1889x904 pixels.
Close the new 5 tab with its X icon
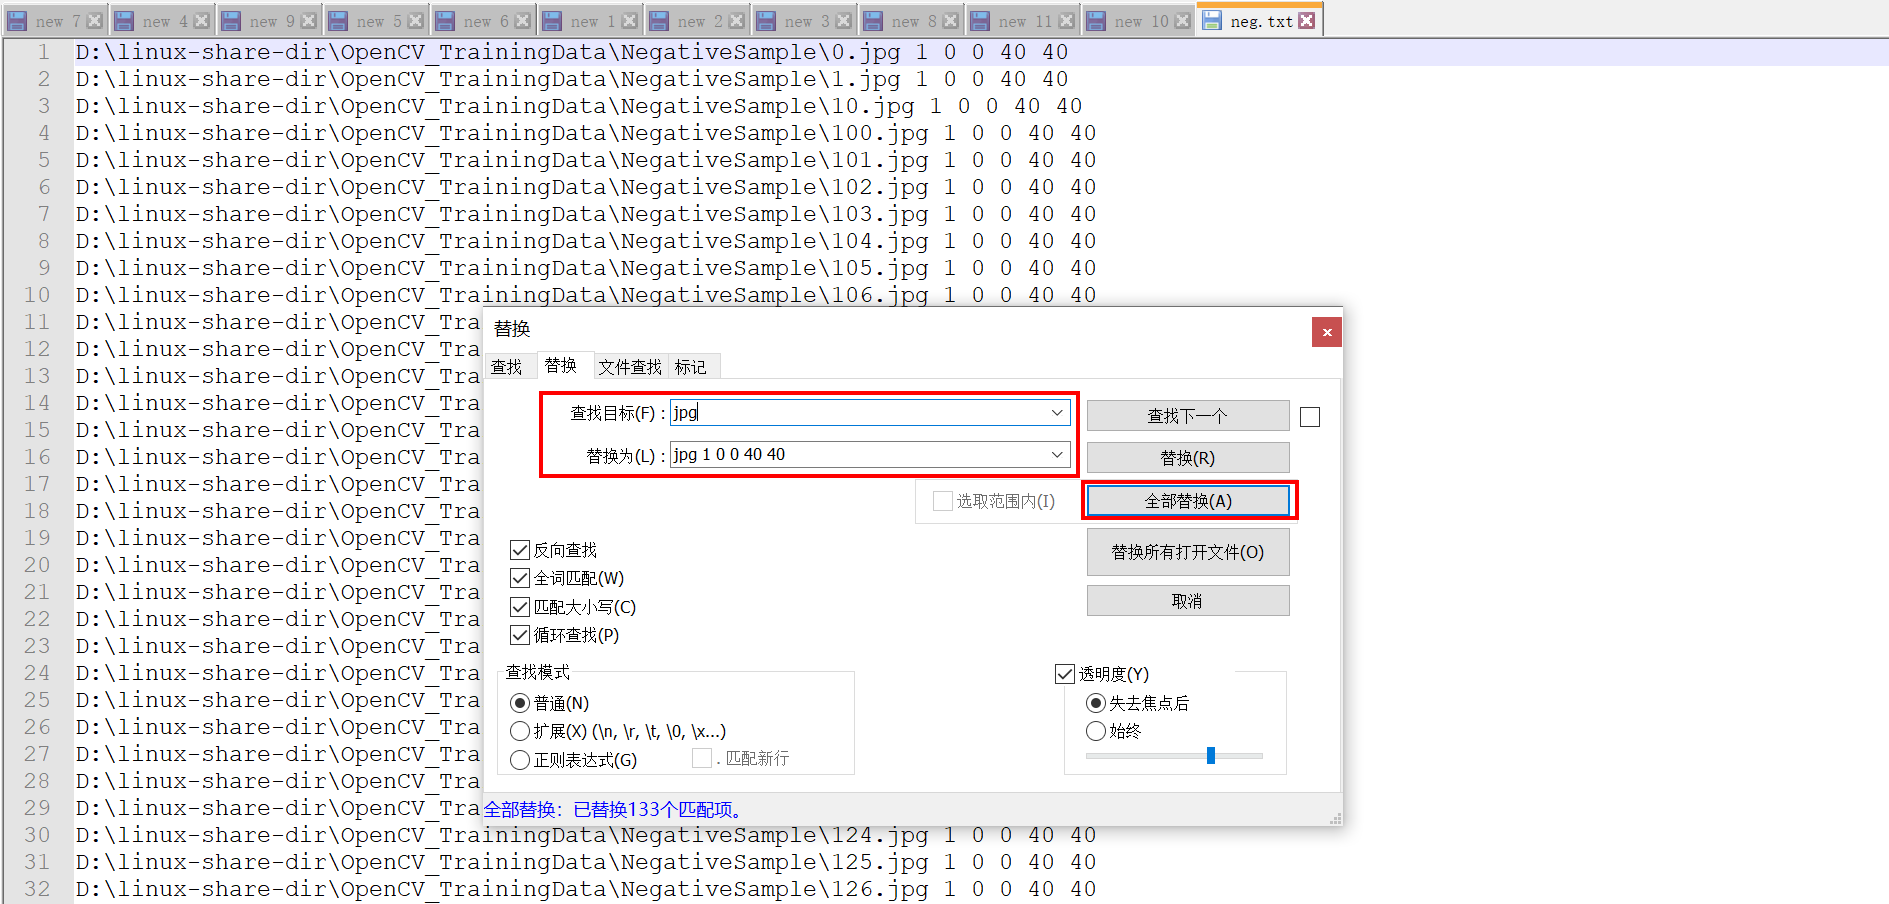pyautogui.click(x=415, y=21)
